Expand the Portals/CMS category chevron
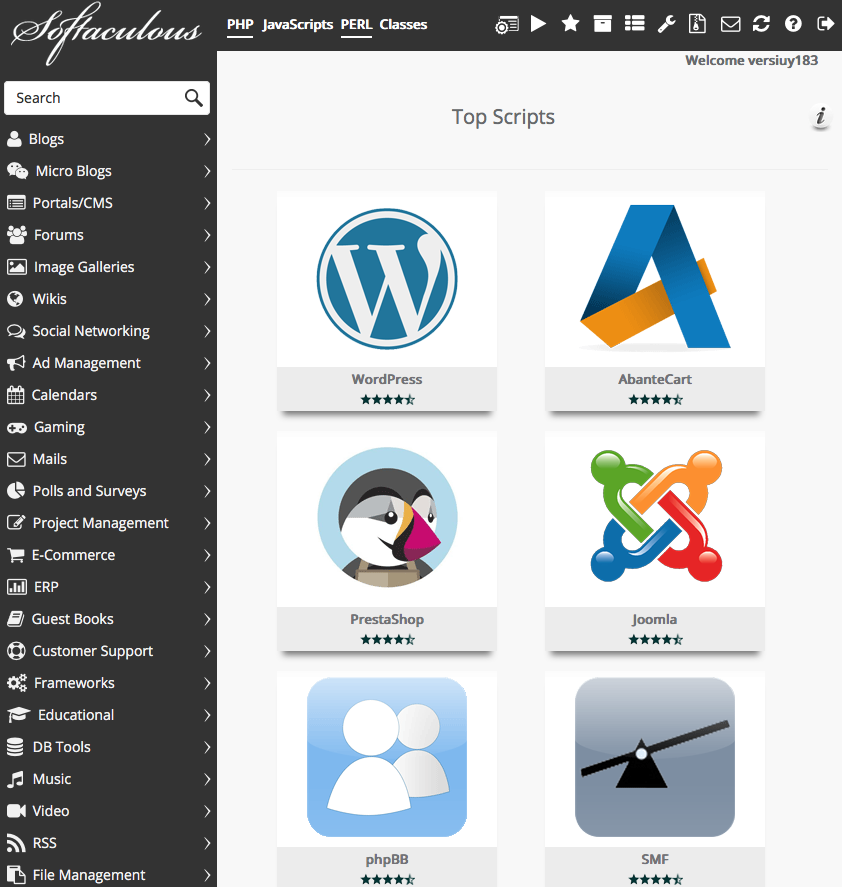Viewport: 842px width, 887px height. point(207,203)
